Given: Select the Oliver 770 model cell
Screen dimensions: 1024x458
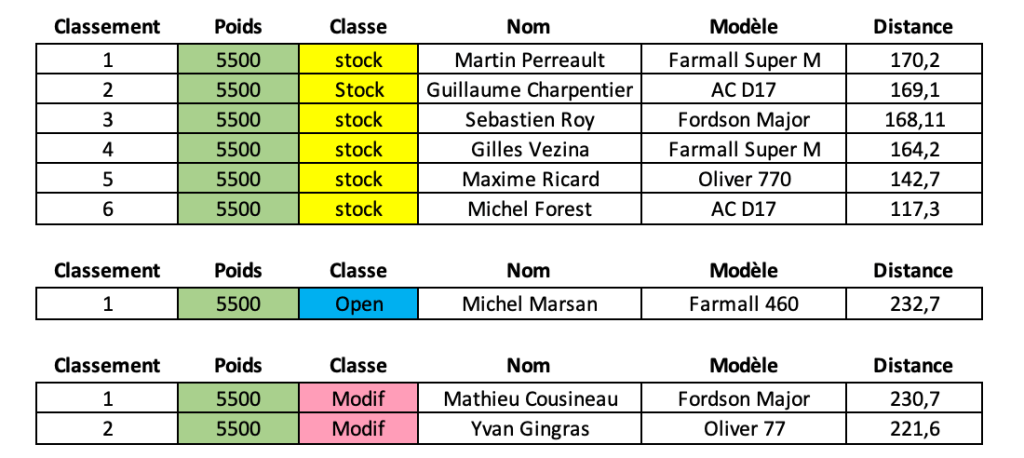Looking at the screenshot, I should click(743, 180).
